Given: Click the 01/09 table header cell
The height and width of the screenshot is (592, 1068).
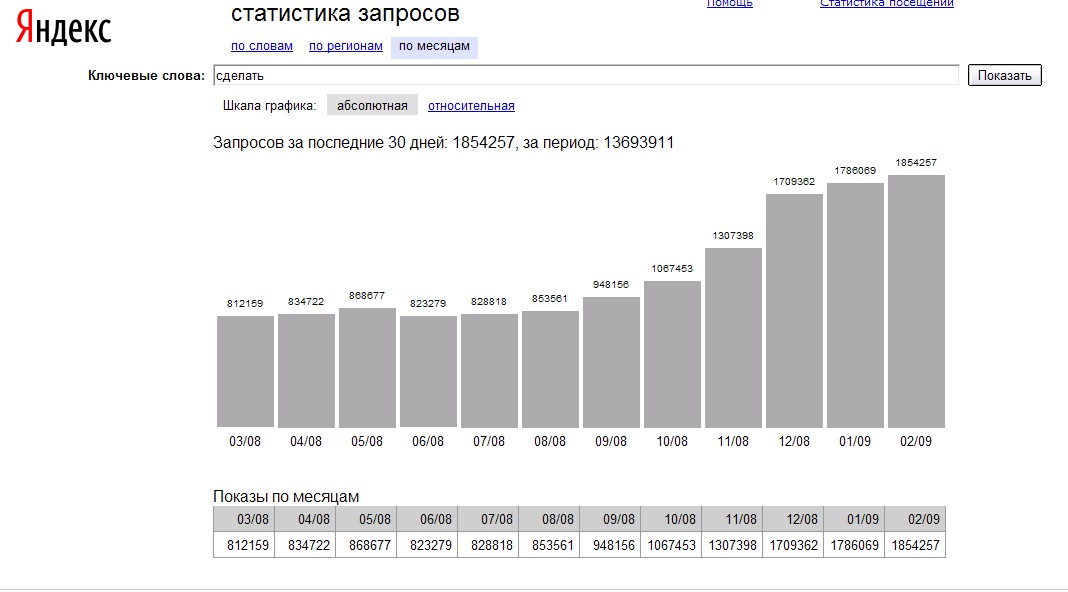Looking at the screenshot, I should coord(854,519).
